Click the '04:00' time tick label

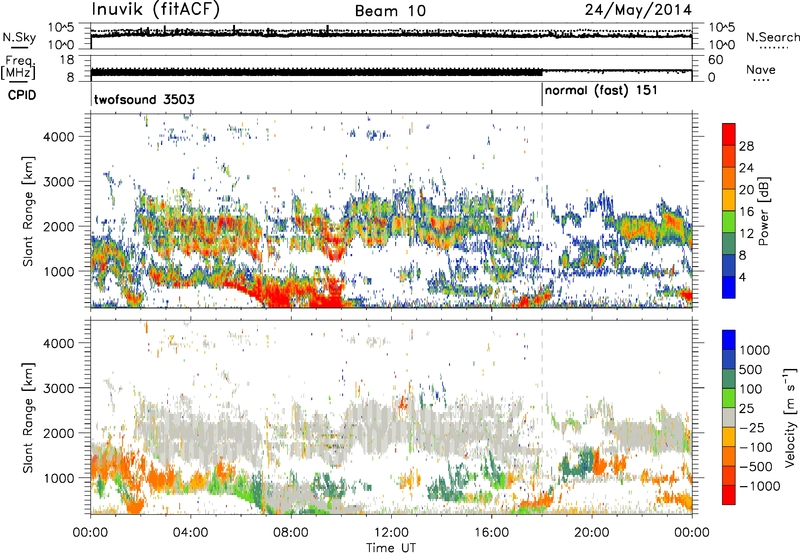(190, 533)
